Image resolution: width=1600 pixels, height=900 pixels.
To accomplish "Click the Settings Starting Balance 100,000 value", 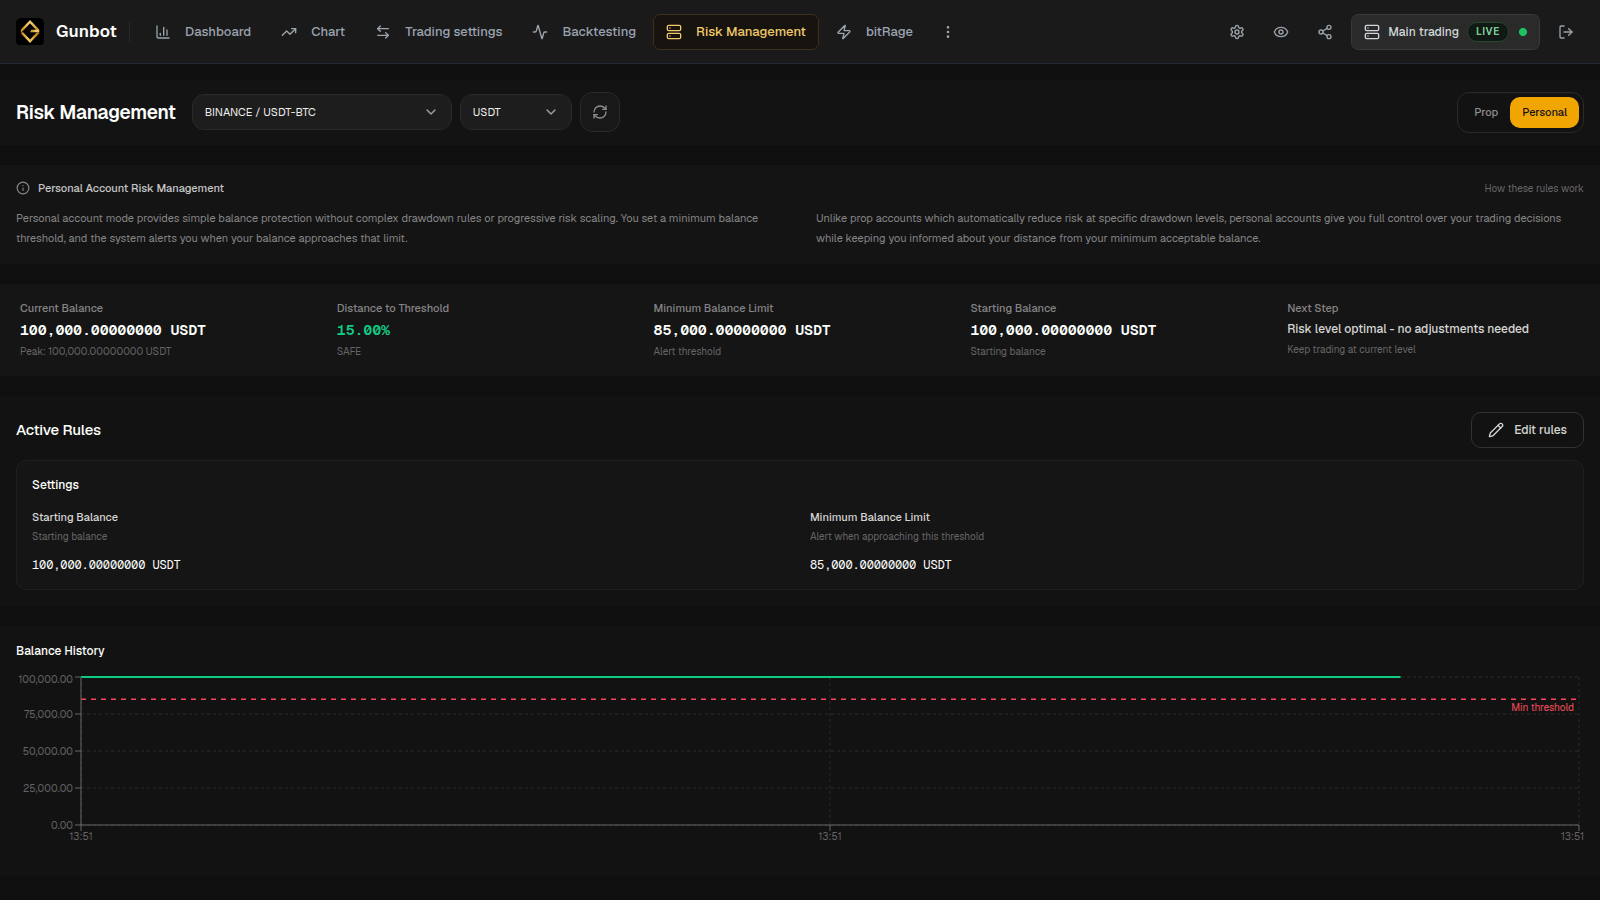I will [x=106, y=565].
